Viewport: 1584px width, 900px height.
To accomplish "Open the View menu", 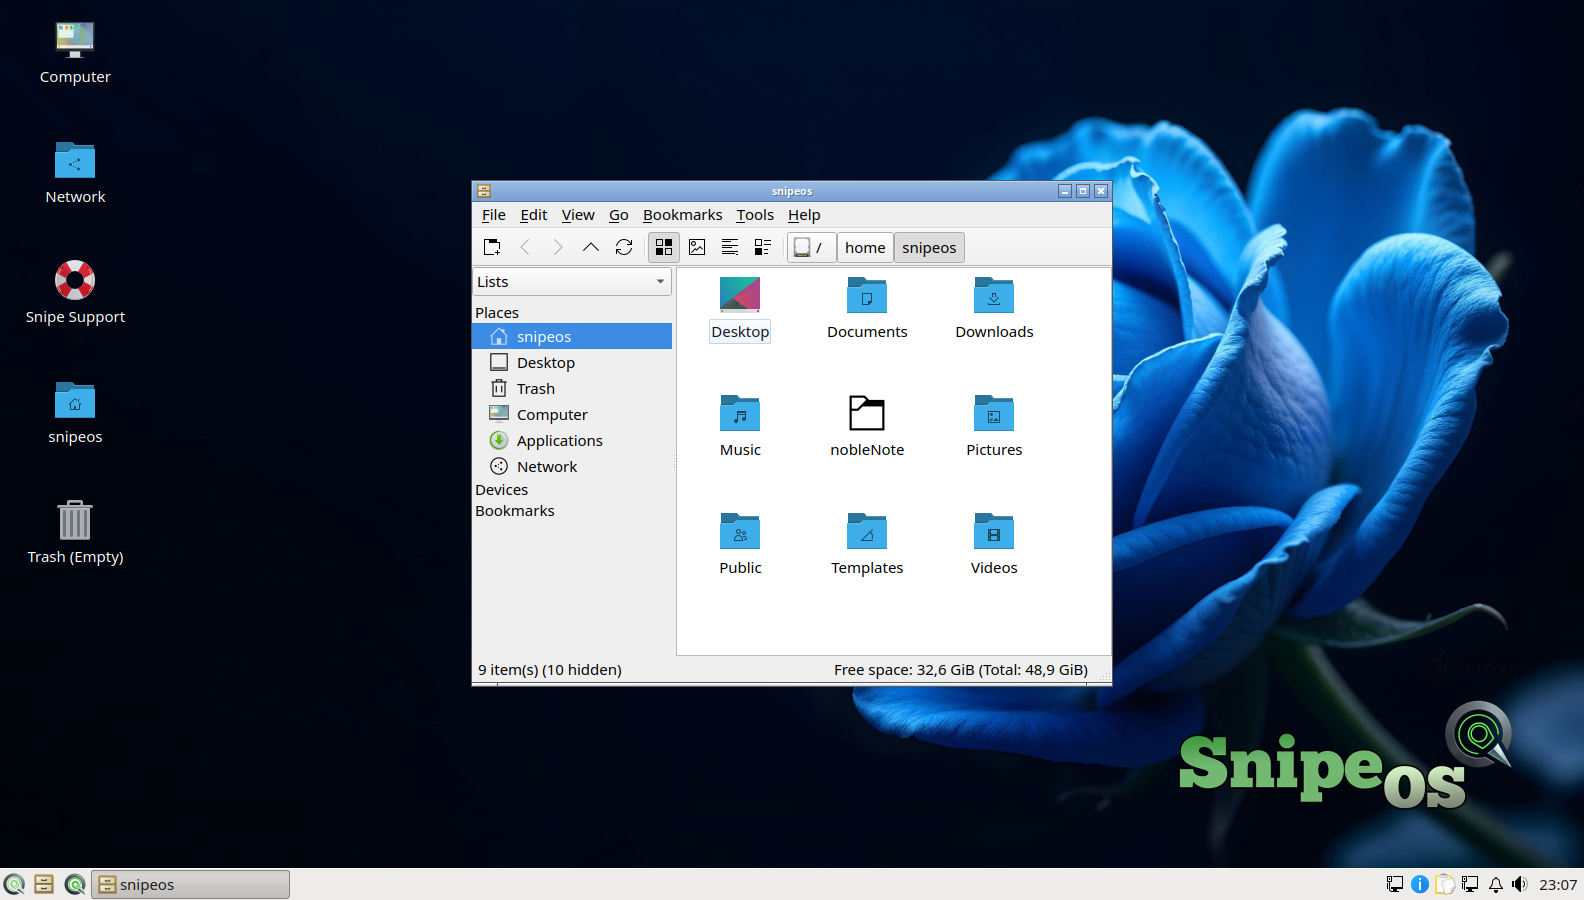I will coord(578,215).
